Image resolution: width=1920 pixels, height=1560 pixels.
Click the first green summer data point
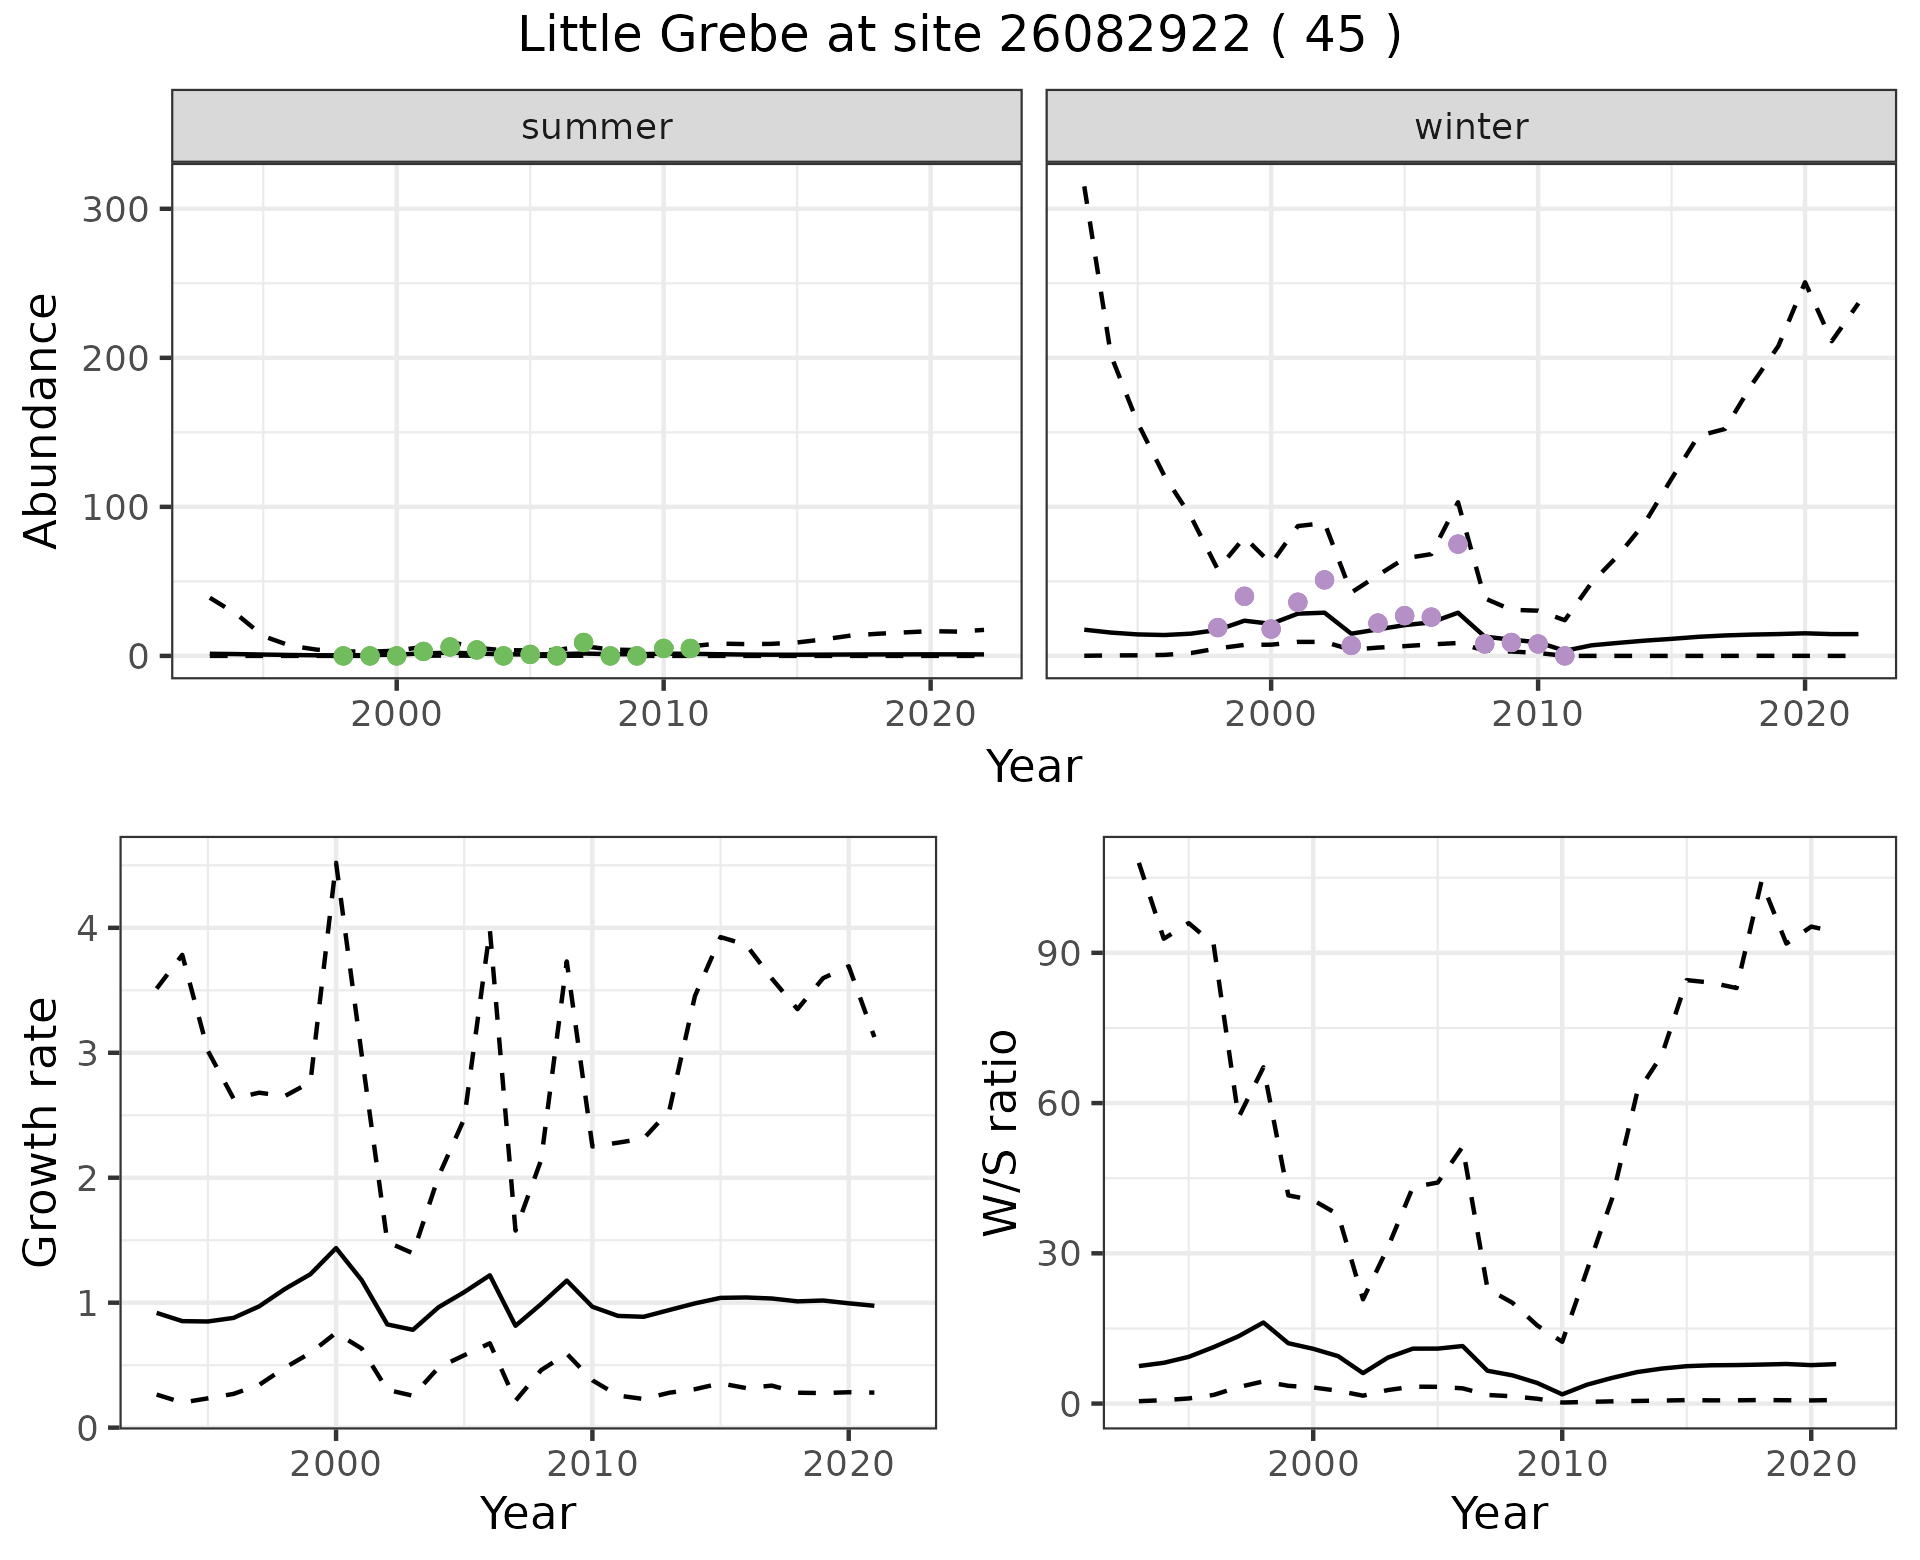point(343,656)
